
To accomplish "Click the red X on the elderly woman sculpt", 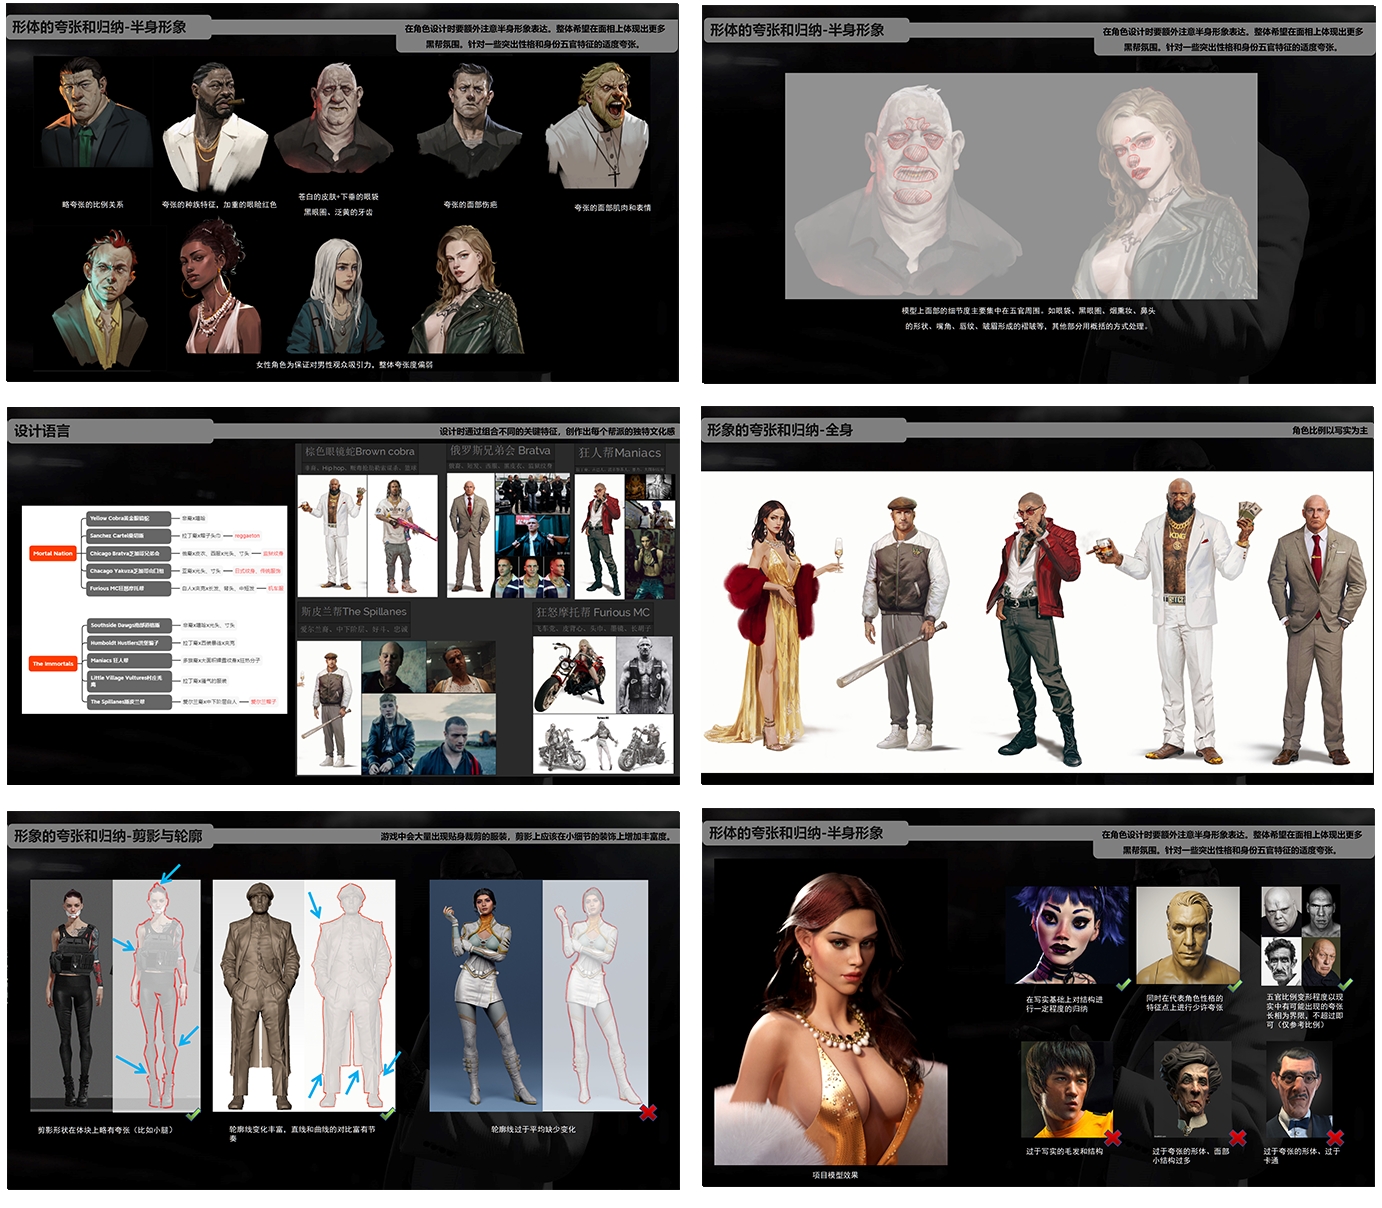I will click(1237, 1137).
